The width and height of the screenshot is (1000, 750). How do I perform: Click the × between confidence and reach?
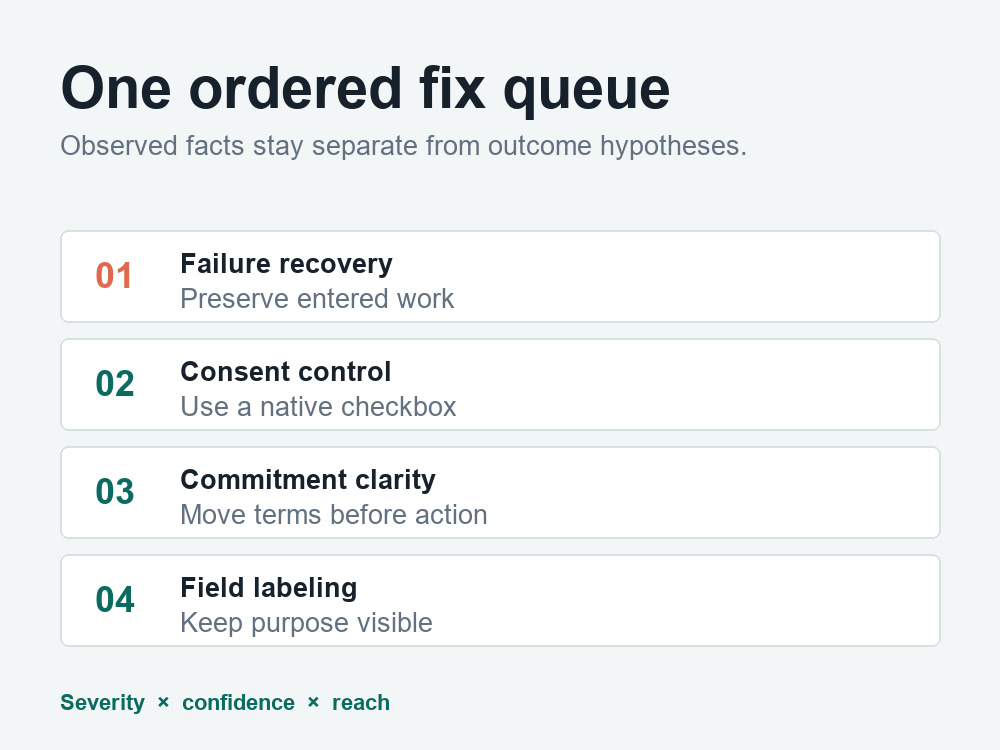click(x=313, y=702)
